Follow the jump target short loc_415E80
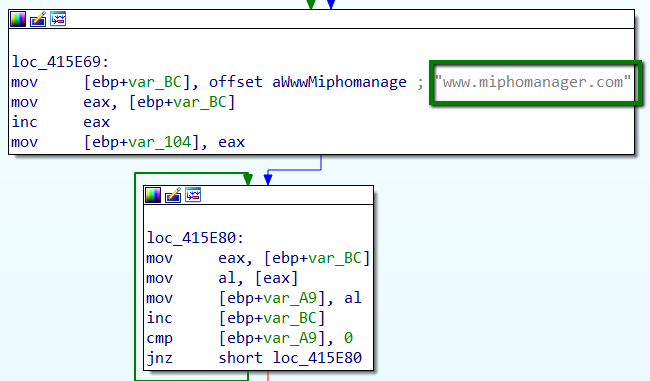 pos(290,358)
